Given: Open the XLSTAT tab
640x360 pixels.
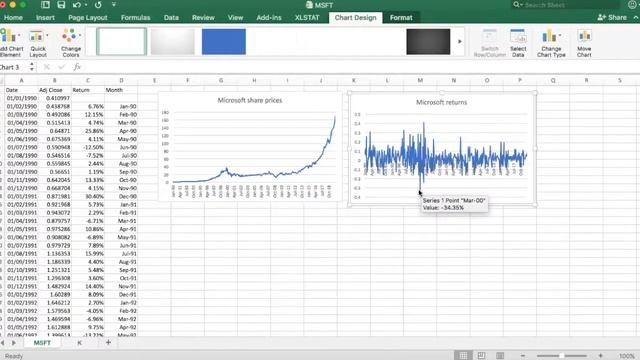Looking at the screenshot, I should 307,18.
